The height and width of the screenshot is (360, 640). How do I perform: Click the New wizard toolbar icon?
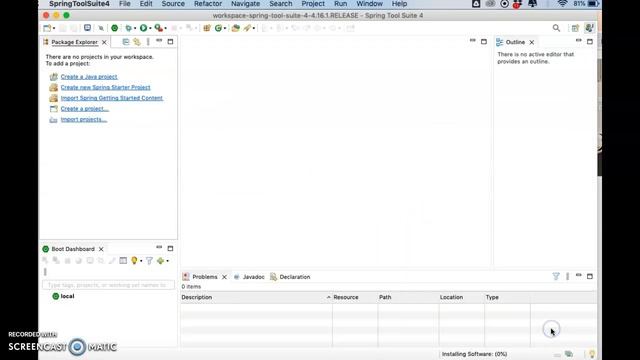click(x=47, y=28)
